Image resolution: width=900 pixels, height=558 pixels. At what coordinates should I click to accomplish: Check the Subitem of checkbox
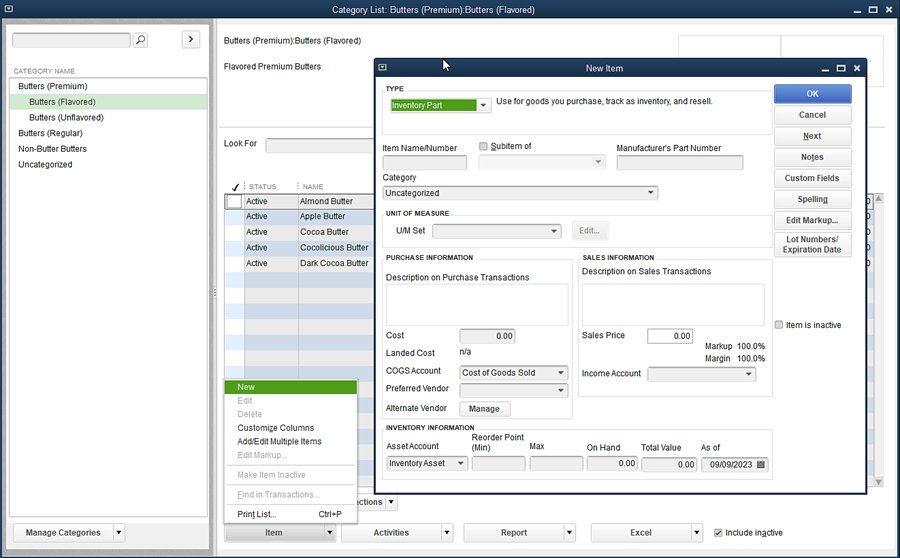pos(484,146)
